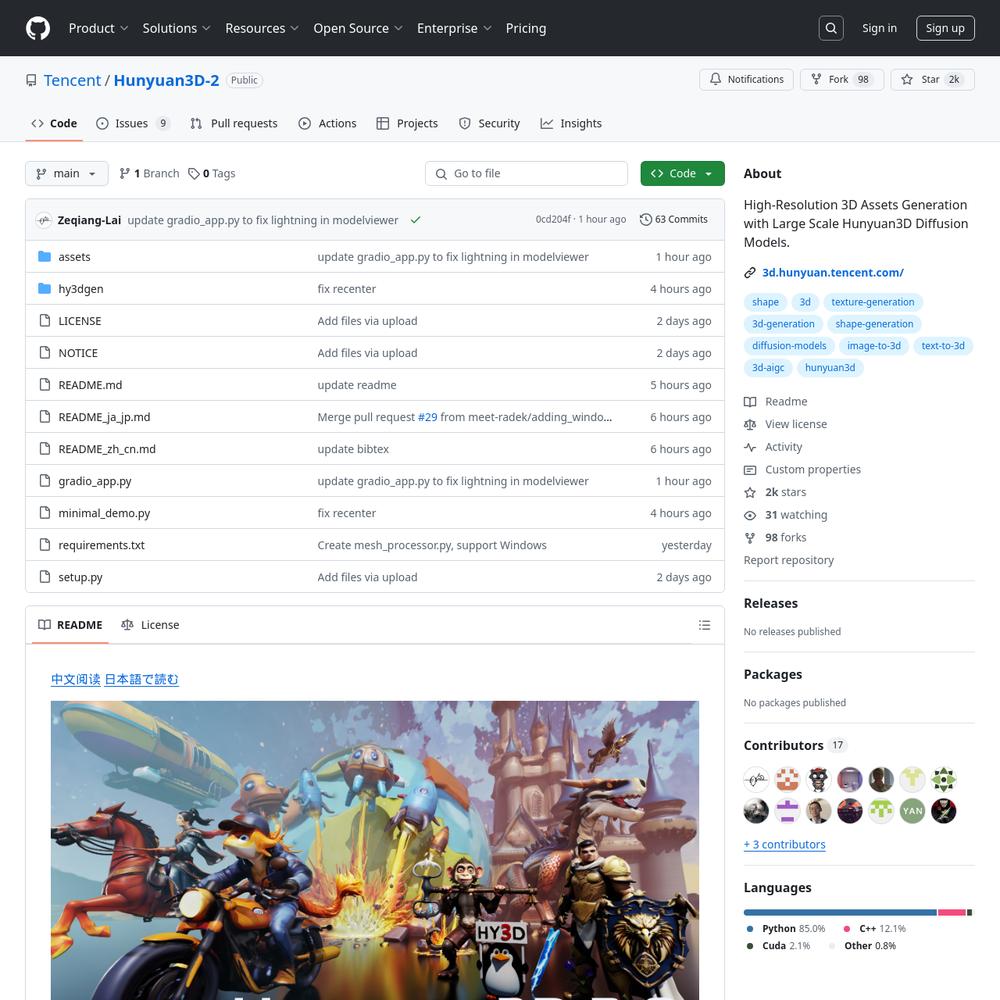Open the search magnifier button

[830, 28]
